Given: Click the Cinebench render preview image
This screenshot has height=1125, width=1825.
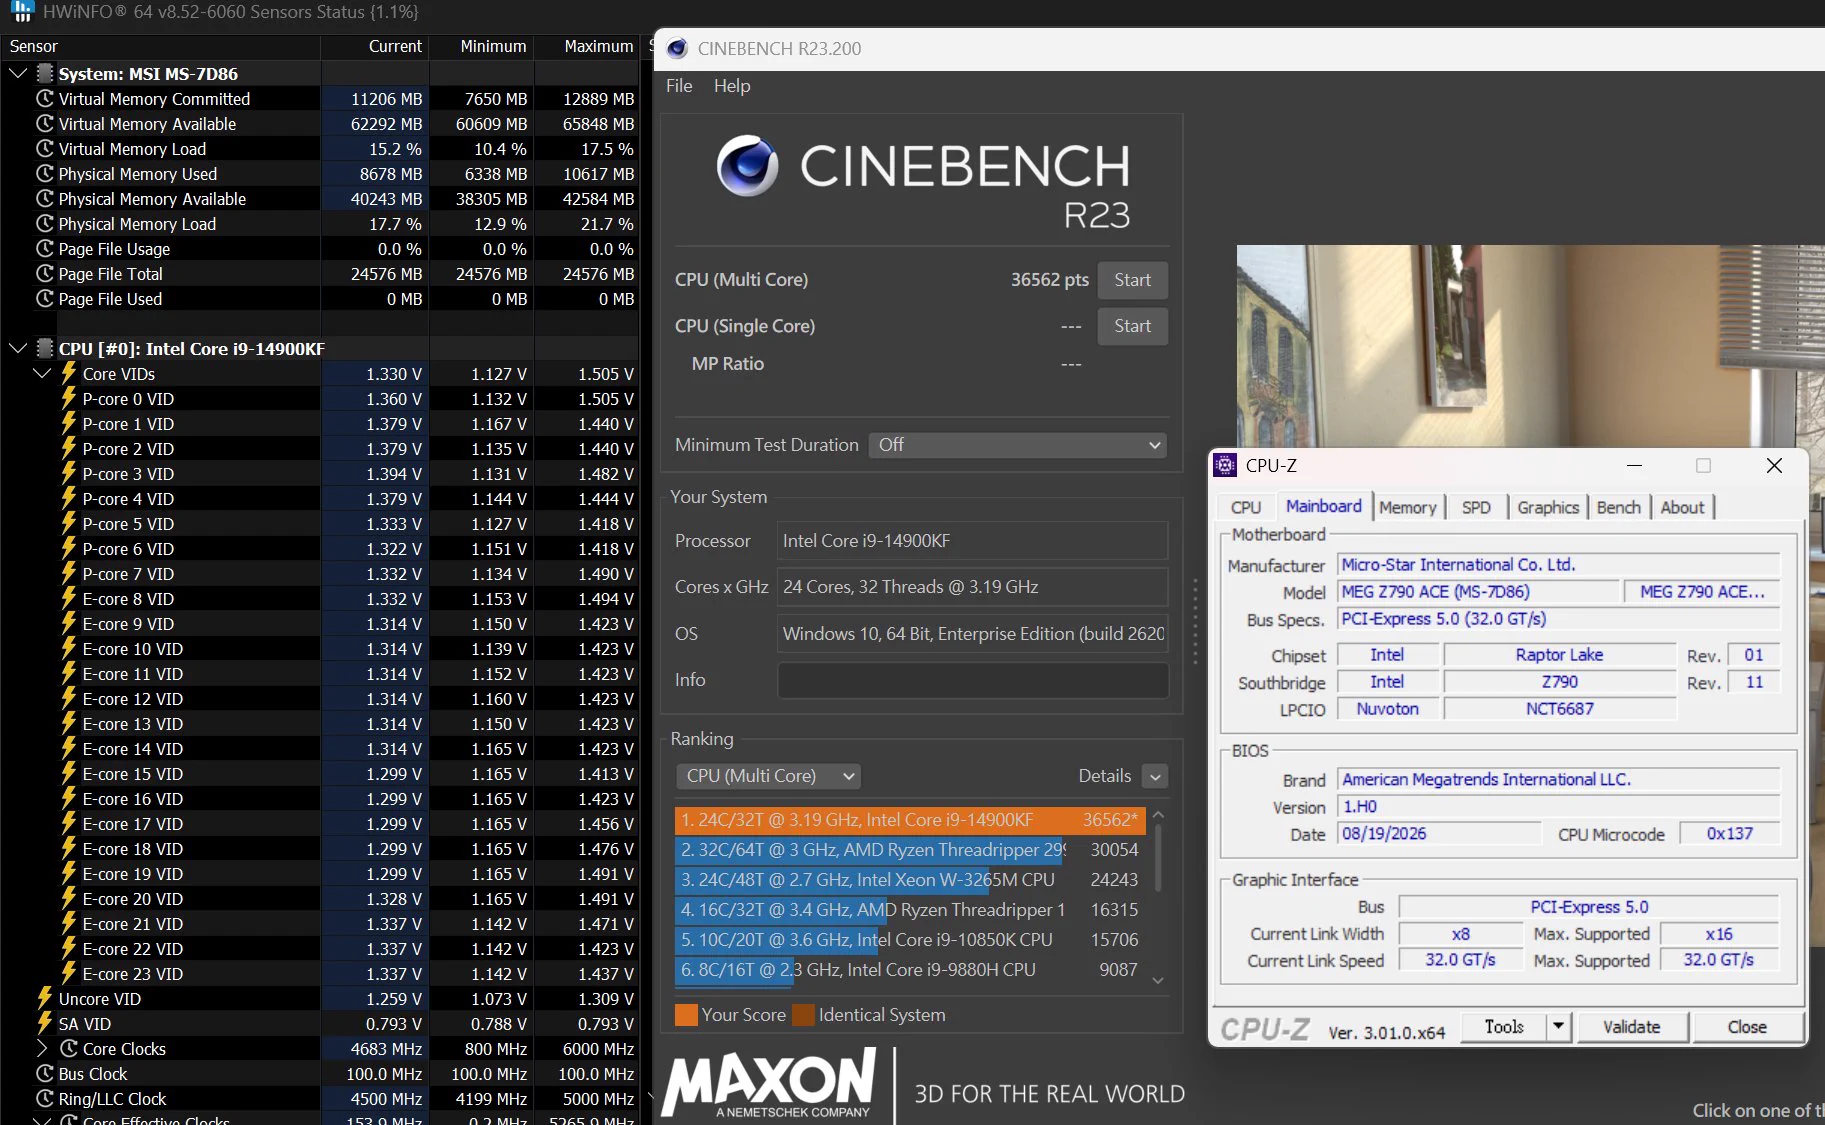Looking at the screenshot, I should (1530, 346).
